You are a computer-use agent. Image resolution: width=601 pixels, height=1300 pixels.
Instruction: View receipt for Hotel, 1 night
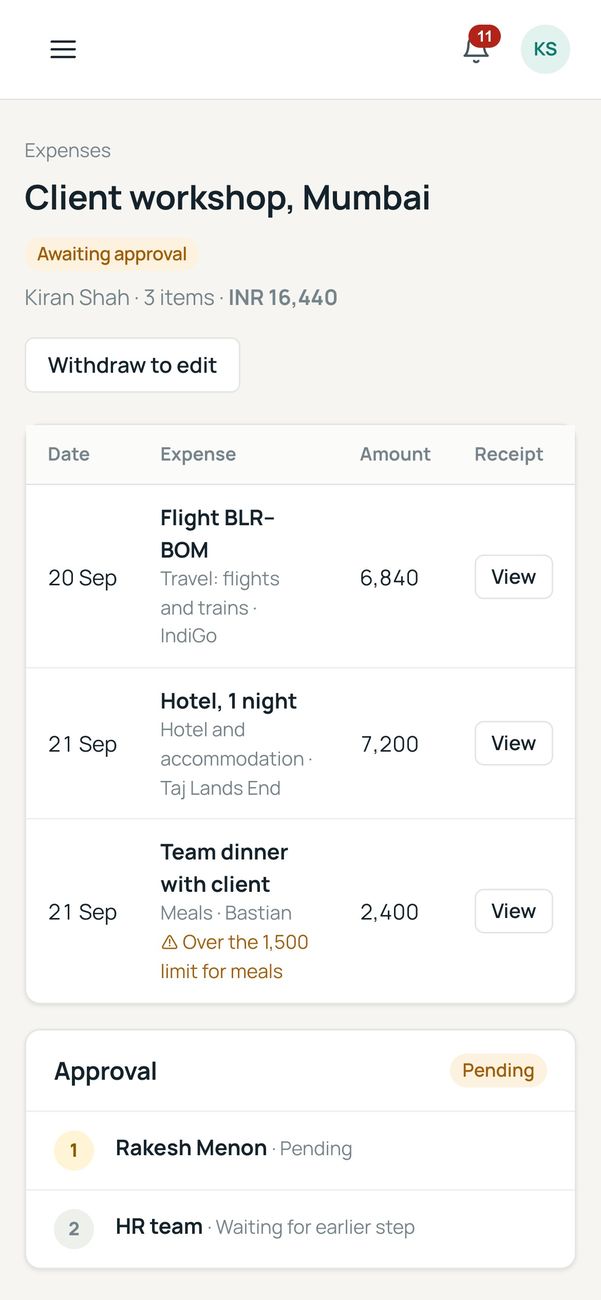click(x=513, y=743)
